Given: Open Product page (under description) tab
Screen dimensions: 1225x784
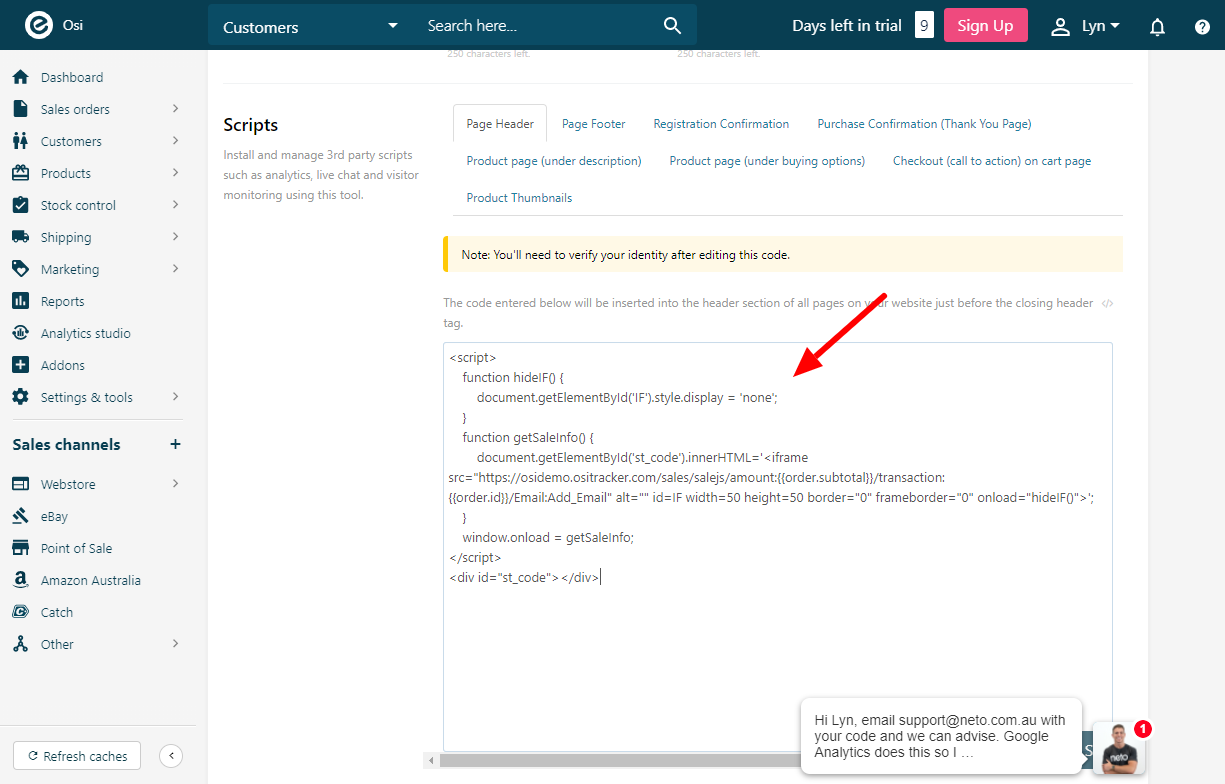Looking at the screenshot, I should click(554, 161).
